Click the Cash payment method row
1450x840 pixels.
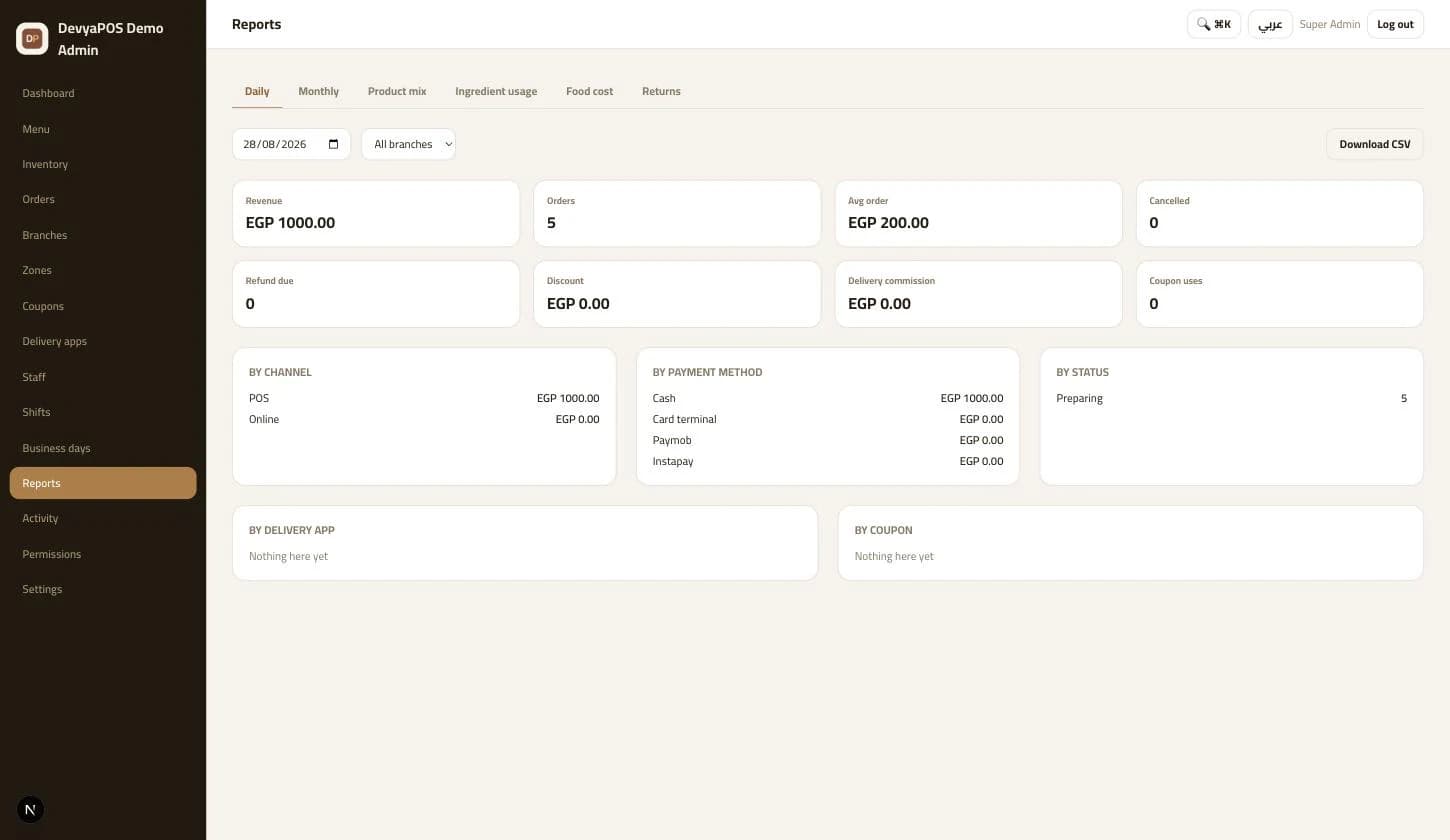[x=828, y=398]
